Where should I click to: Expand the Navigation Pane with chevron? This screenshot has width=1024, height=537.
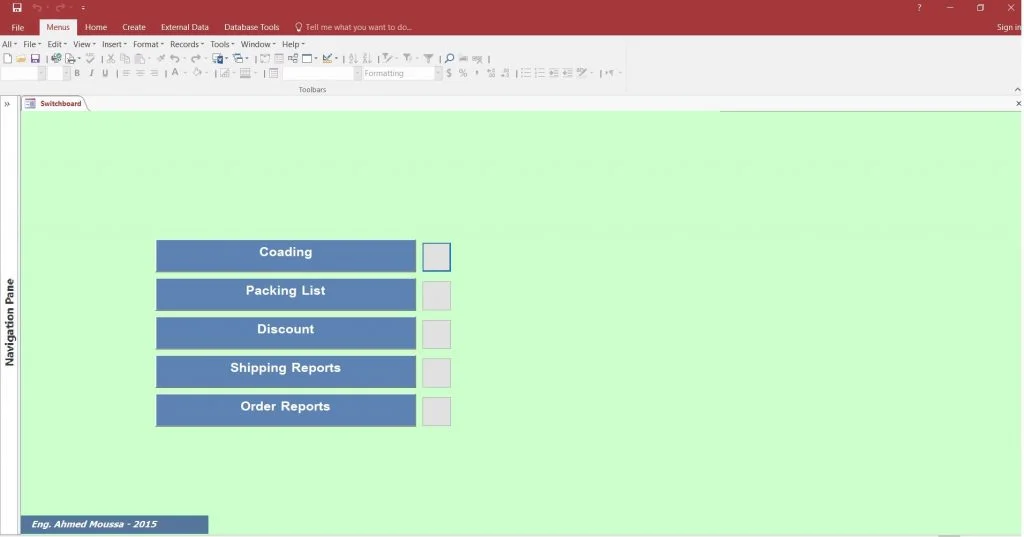[7, 104]
